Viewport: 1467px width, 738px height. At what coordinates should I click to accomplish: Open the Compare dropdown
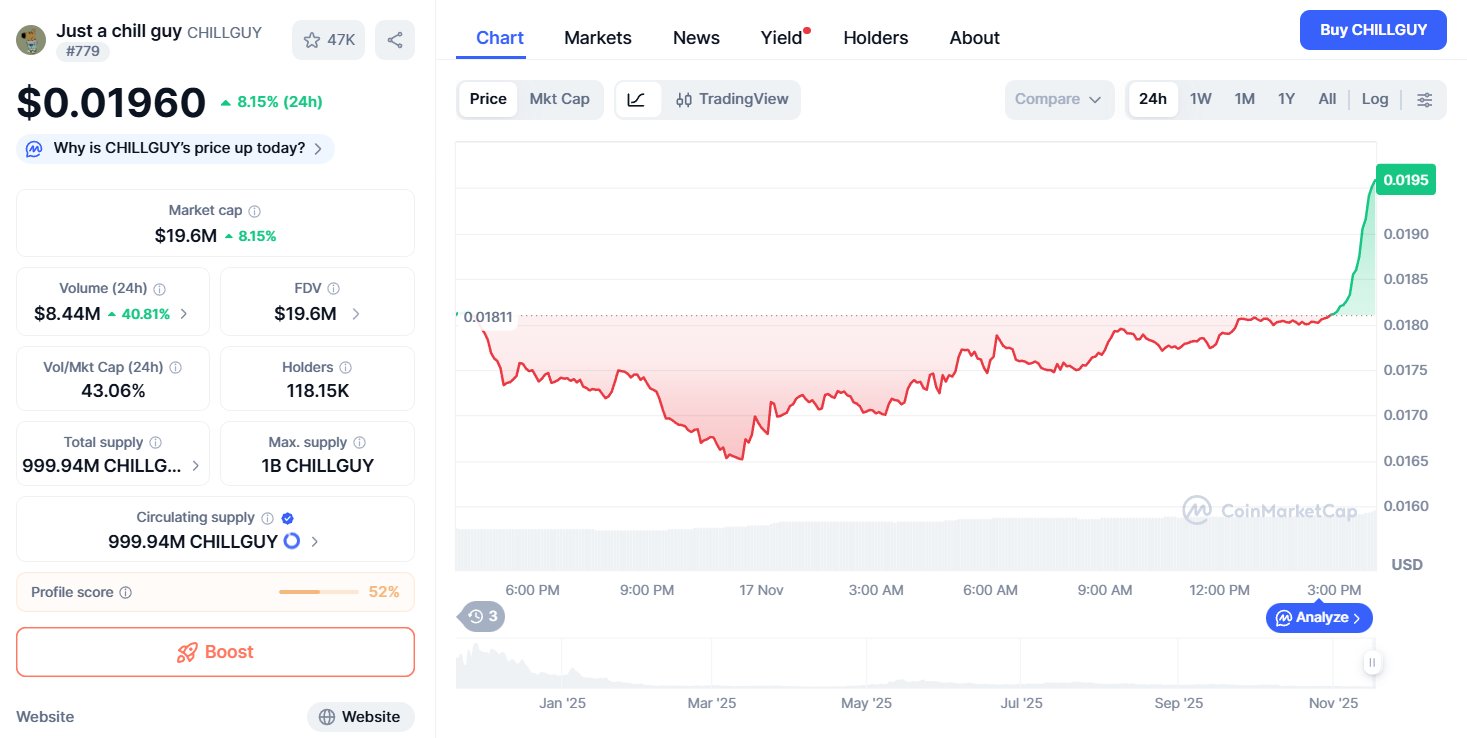[x=1058, y=99]
